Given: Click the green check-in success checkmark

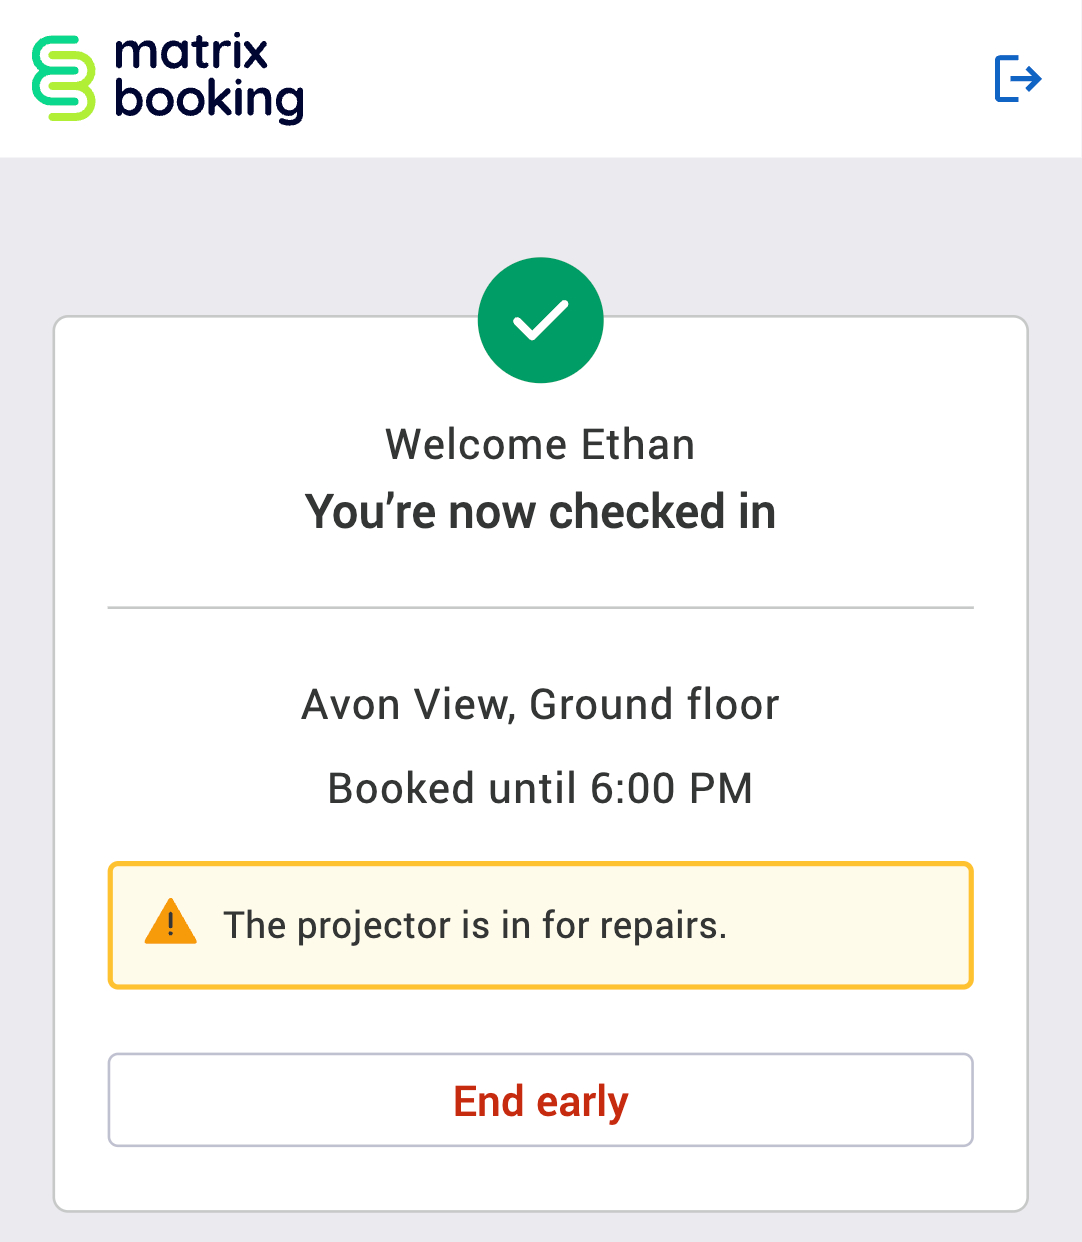Looking at the screenshot, I should tap(540, 320).
